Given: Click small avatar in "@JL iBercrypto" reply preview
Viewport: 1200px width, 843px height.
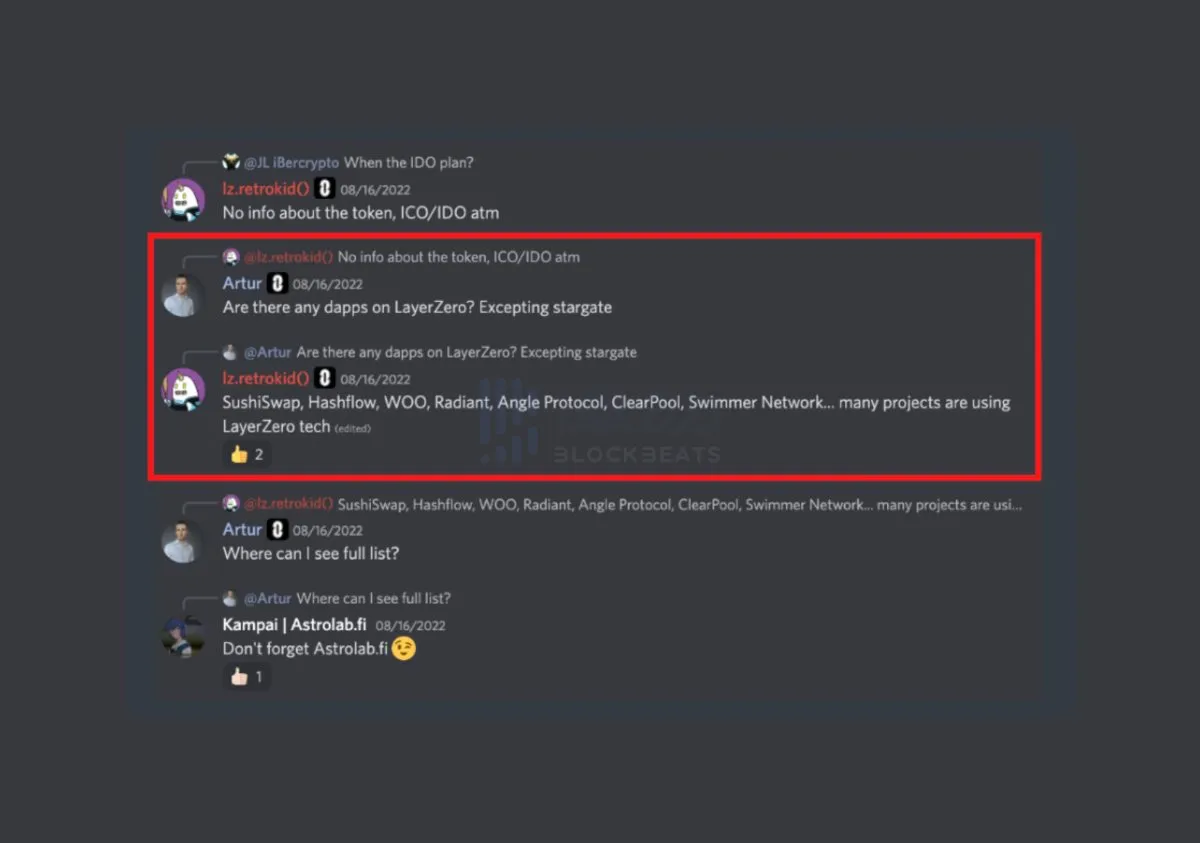Looking at the screenshot, I should [231, 162].
